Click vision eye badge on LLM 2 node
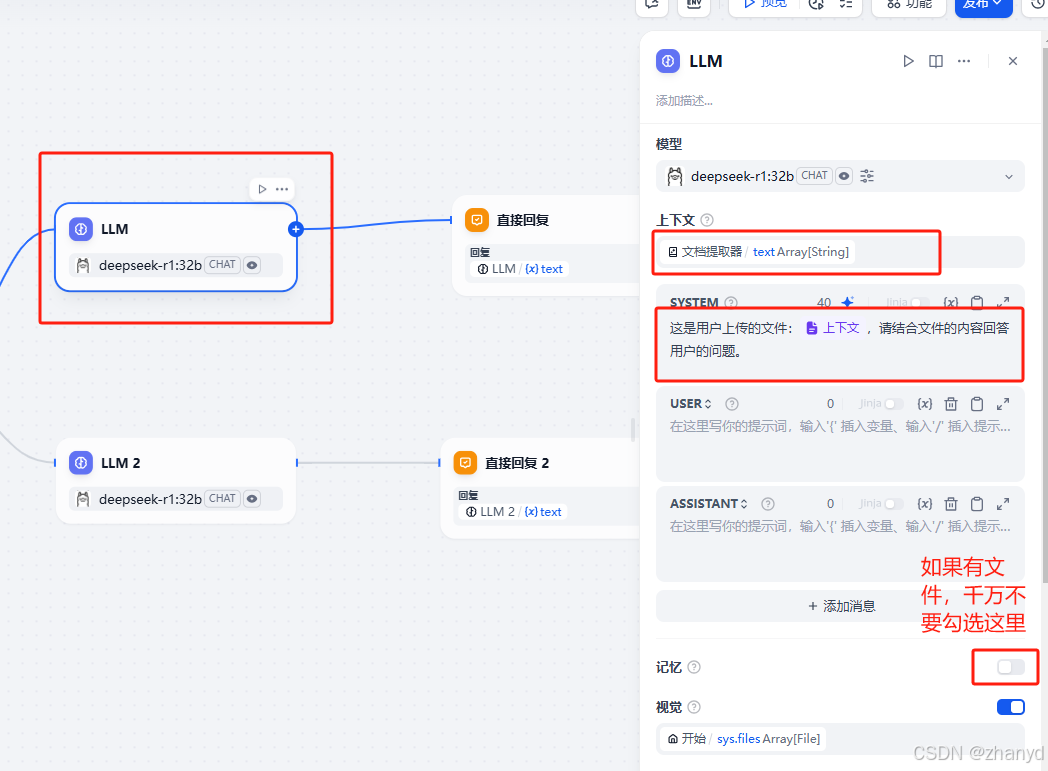Image resolution: width=1048 pixels, height=771 pixels. point(252,499)
